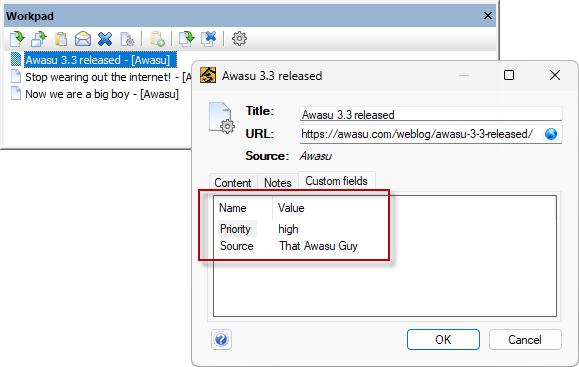579x367 pixels.
Task: Click the page icon beside 'Now we are a big boy'
Action: tap(16, 94)
